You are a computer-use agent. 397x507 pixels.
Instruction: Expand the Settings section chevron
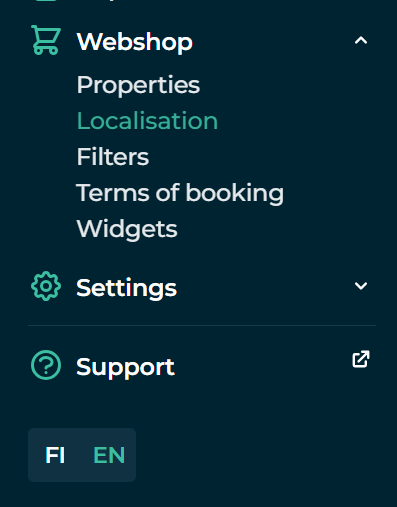coord(361,286)
